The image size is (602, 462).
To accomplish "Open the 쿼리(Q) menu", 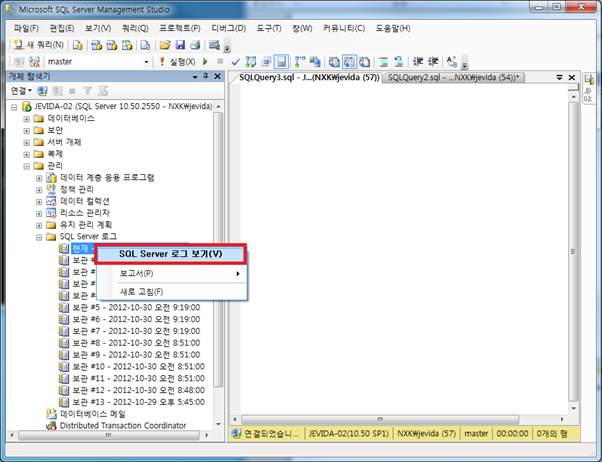I will point(135,28).
